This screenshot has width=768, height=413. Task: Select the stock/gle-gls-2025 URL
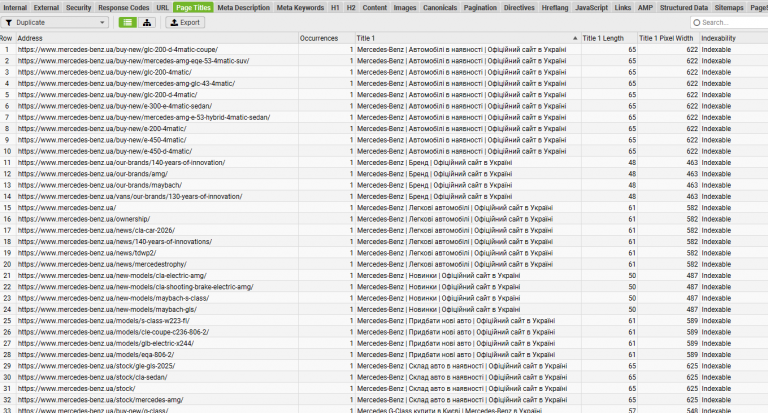click(96, 366)
